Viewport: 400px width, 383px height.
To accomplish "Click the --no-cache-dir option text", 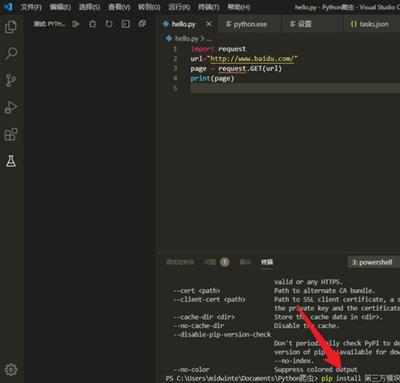I will point(199,325).
